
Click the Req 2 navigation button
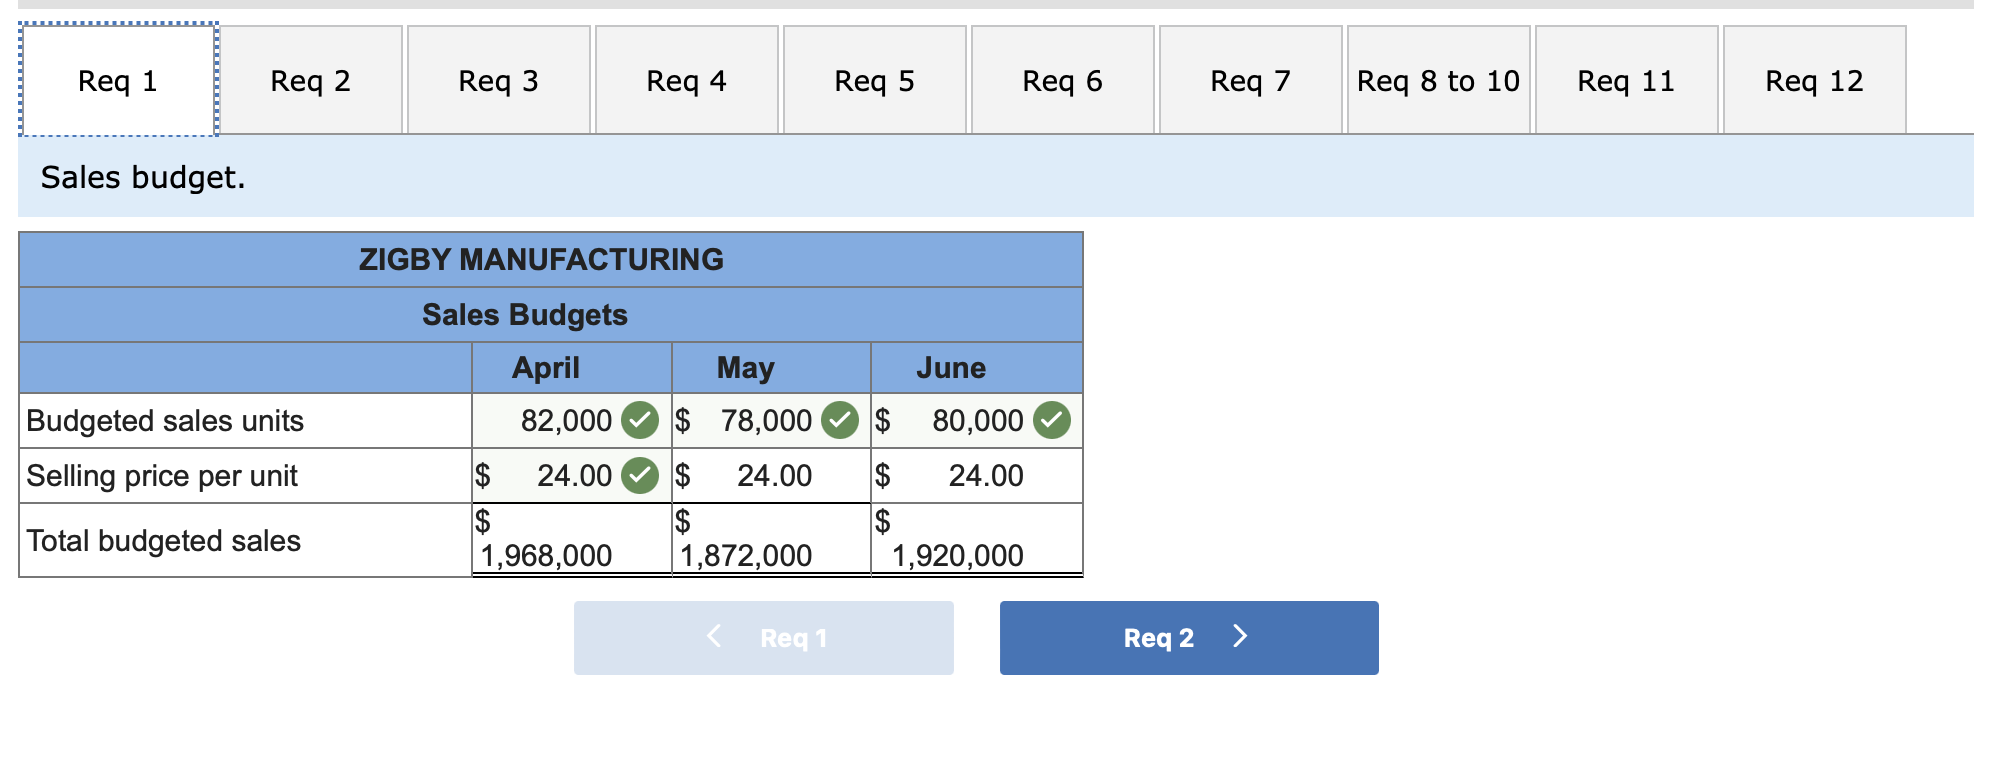click(1188, 636)
